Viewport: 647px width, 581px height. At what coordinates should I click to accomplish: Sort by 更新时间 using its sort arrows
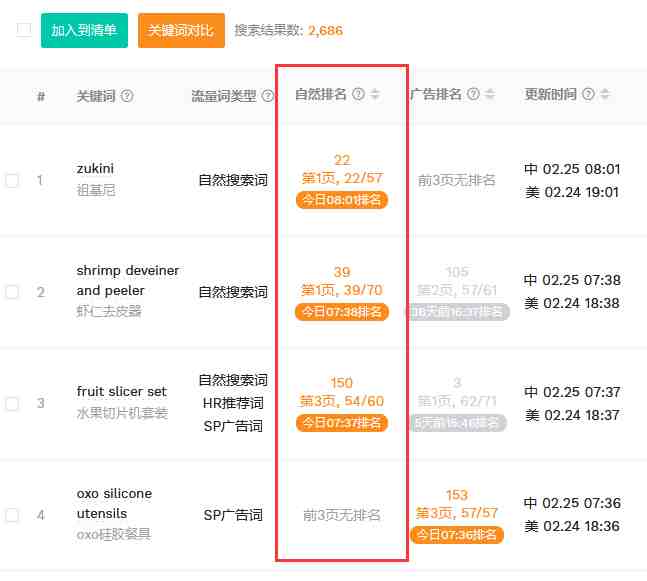click(604, 94)
